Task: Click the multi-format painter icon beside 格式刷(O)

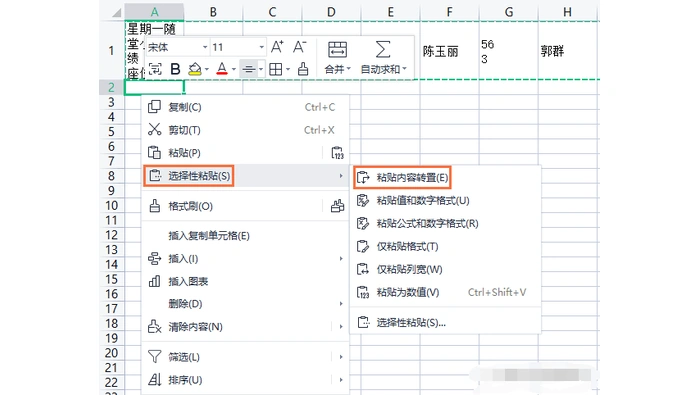Action: pyautogui.click(x=338, y=206)
